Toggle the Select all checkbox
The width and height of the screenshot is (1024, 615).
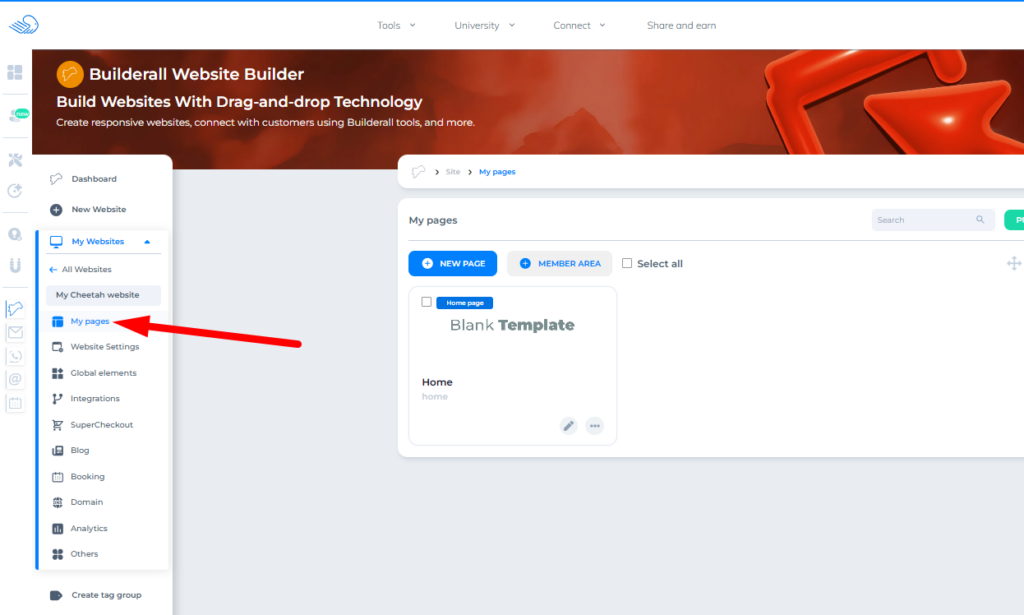tap(627, 264)
